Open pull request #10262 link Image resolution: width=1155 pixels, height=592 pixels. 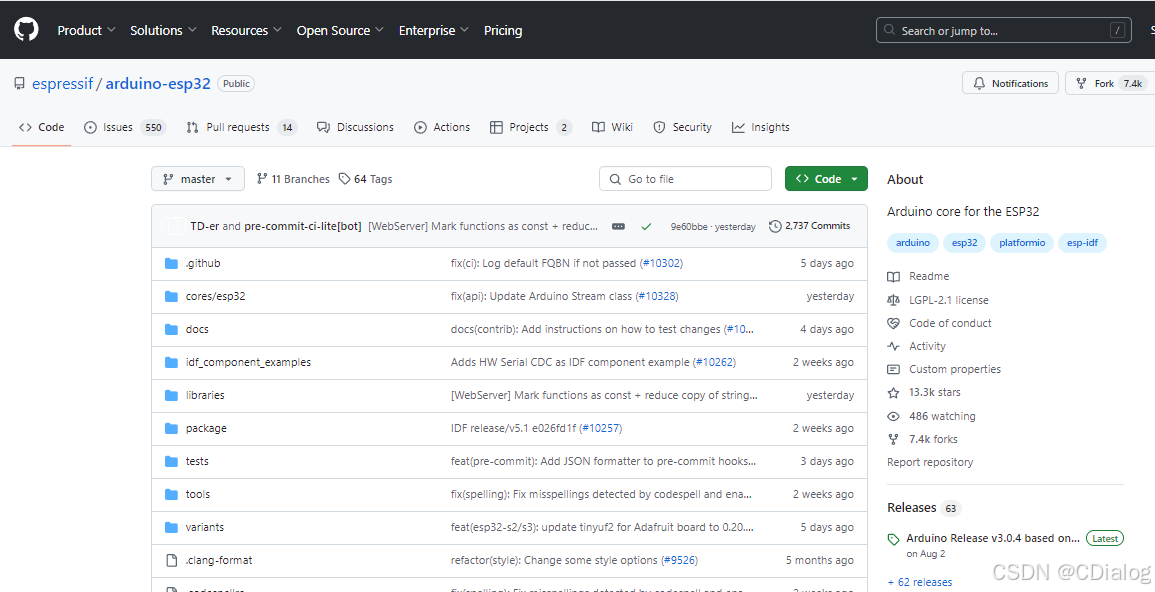point(714,362)
